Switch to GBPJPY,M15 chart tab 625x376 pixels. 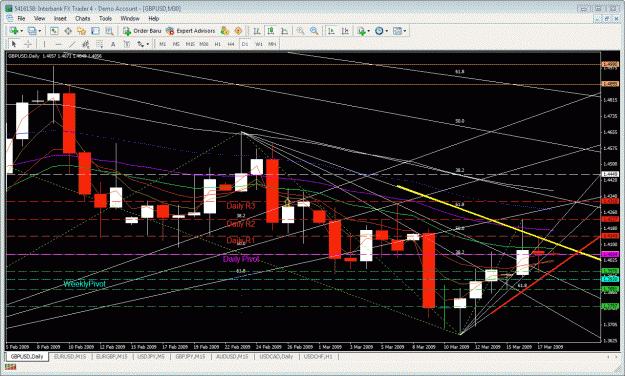190,356
